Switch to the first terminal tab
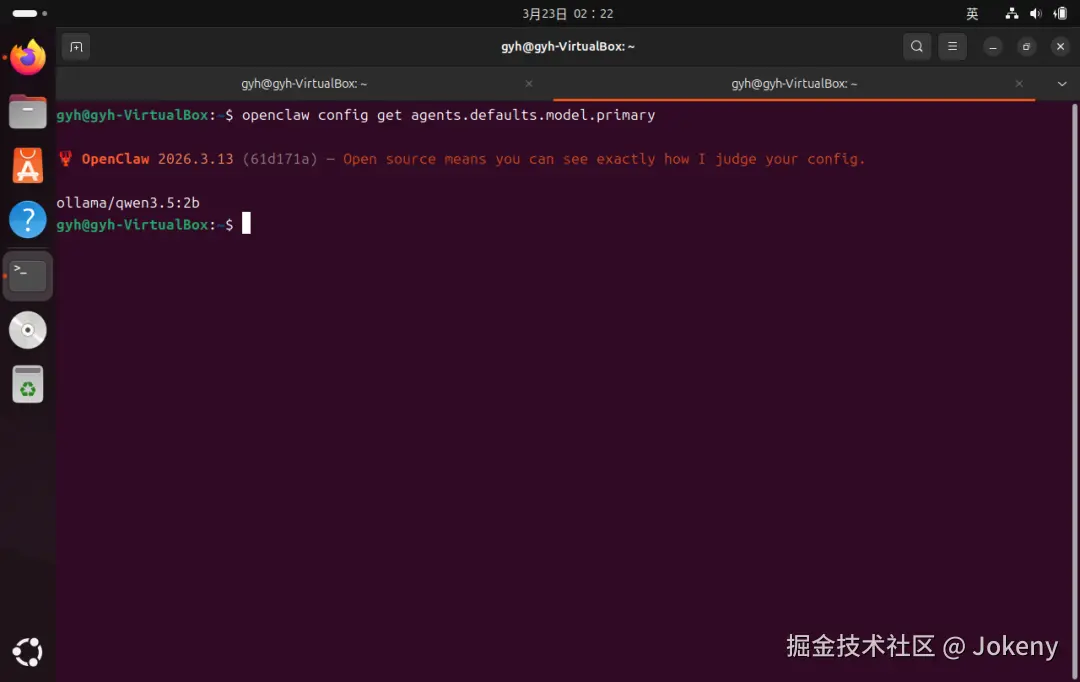 point(304,83)
